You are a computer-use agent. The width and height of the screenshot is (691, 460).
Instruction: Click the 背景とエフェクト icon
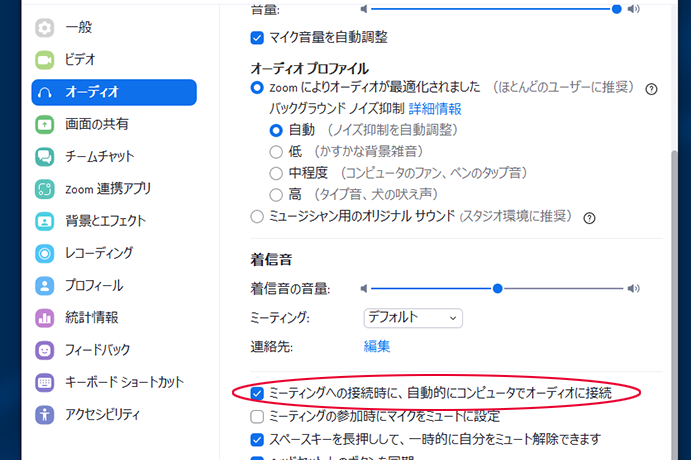[x=45, y=221]
